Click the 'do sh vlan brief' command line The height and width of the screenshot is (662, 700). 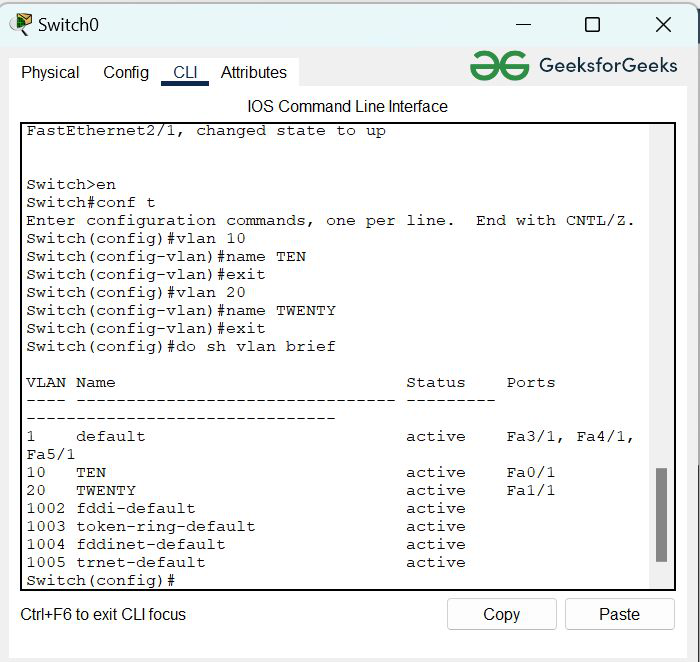tap(181, 346)
